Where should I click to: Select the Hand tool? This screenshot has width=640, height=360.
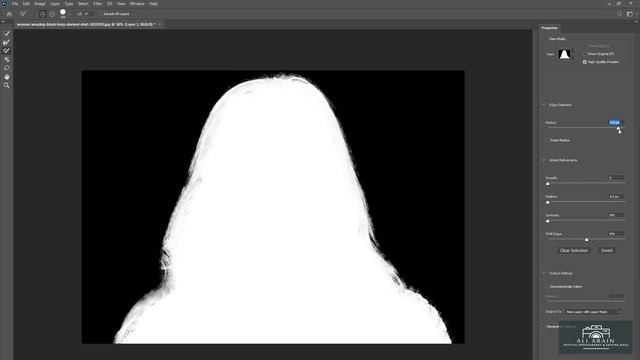click(x=7, y=77)
